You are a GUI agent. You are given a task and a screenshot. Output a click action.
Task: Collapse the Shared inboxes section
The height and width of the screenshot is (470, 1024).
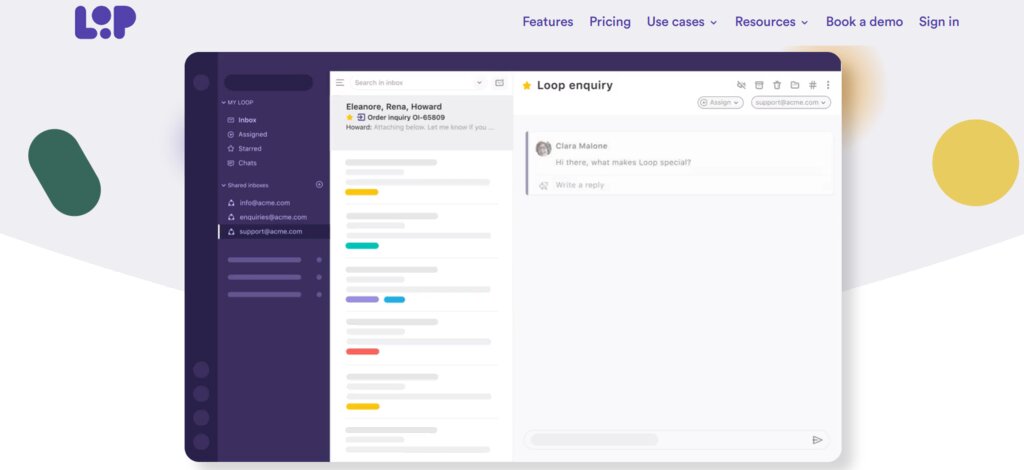(245, 185)
